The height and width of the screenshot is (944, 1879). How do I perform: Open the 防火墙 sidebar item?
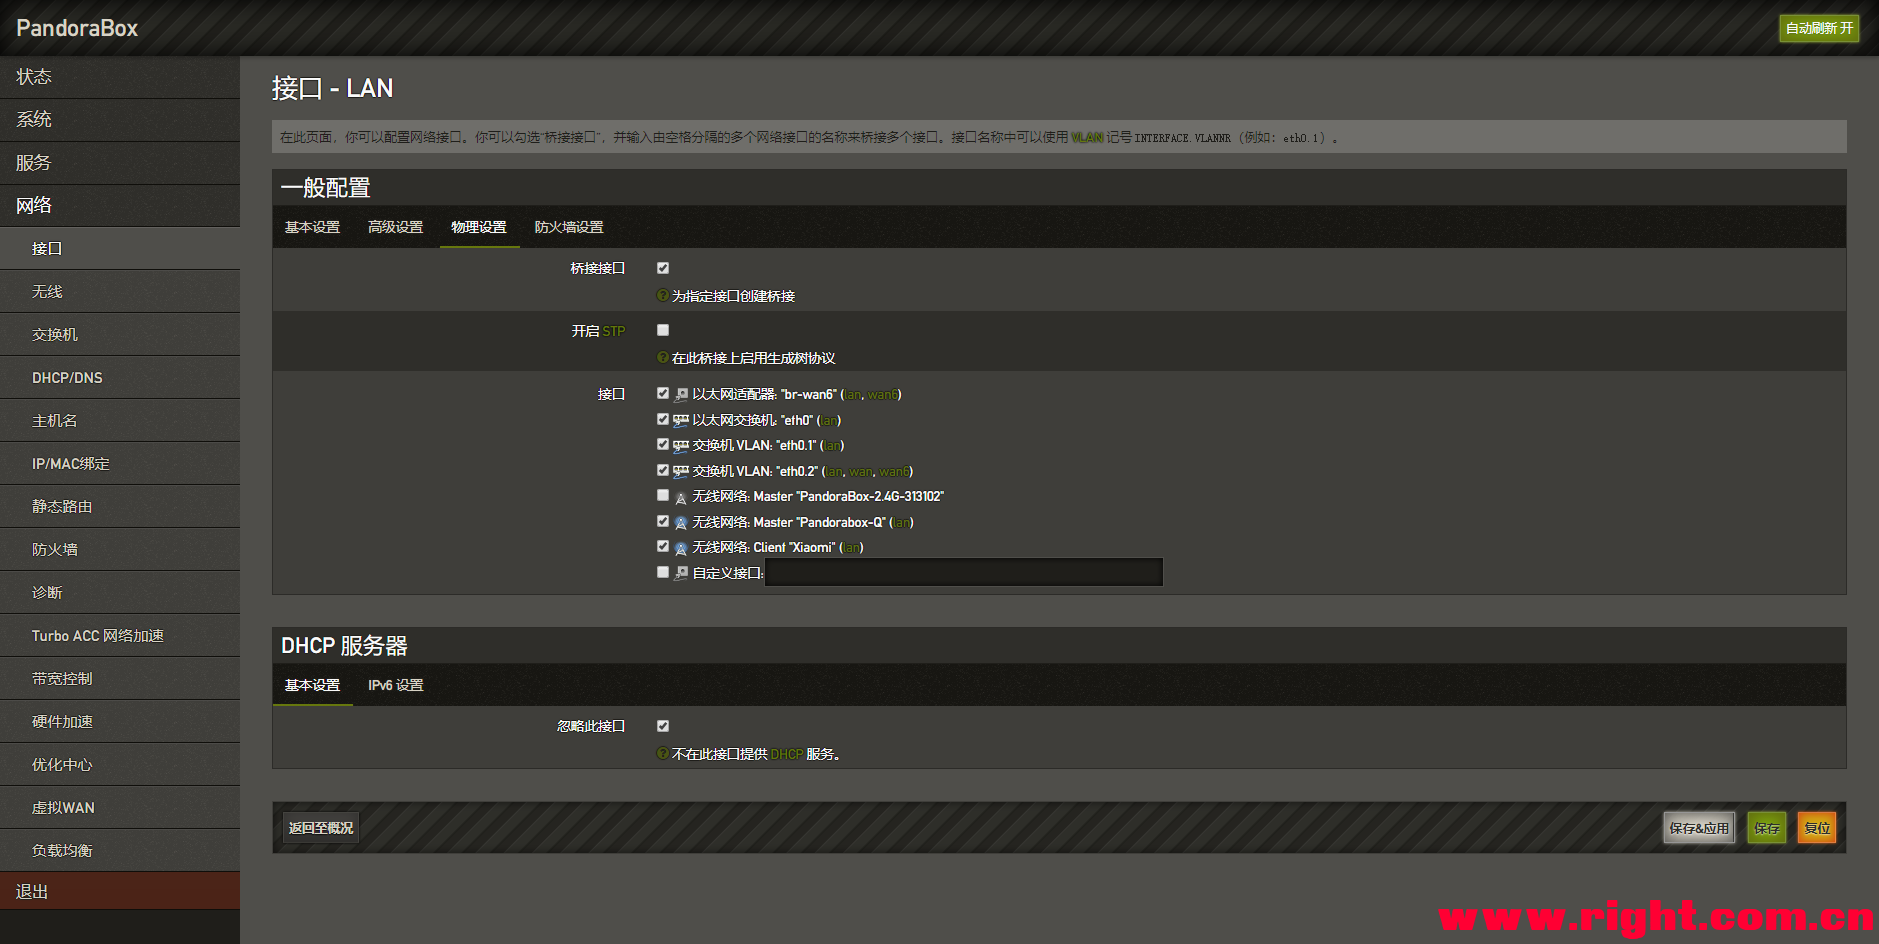coord(120,550)
